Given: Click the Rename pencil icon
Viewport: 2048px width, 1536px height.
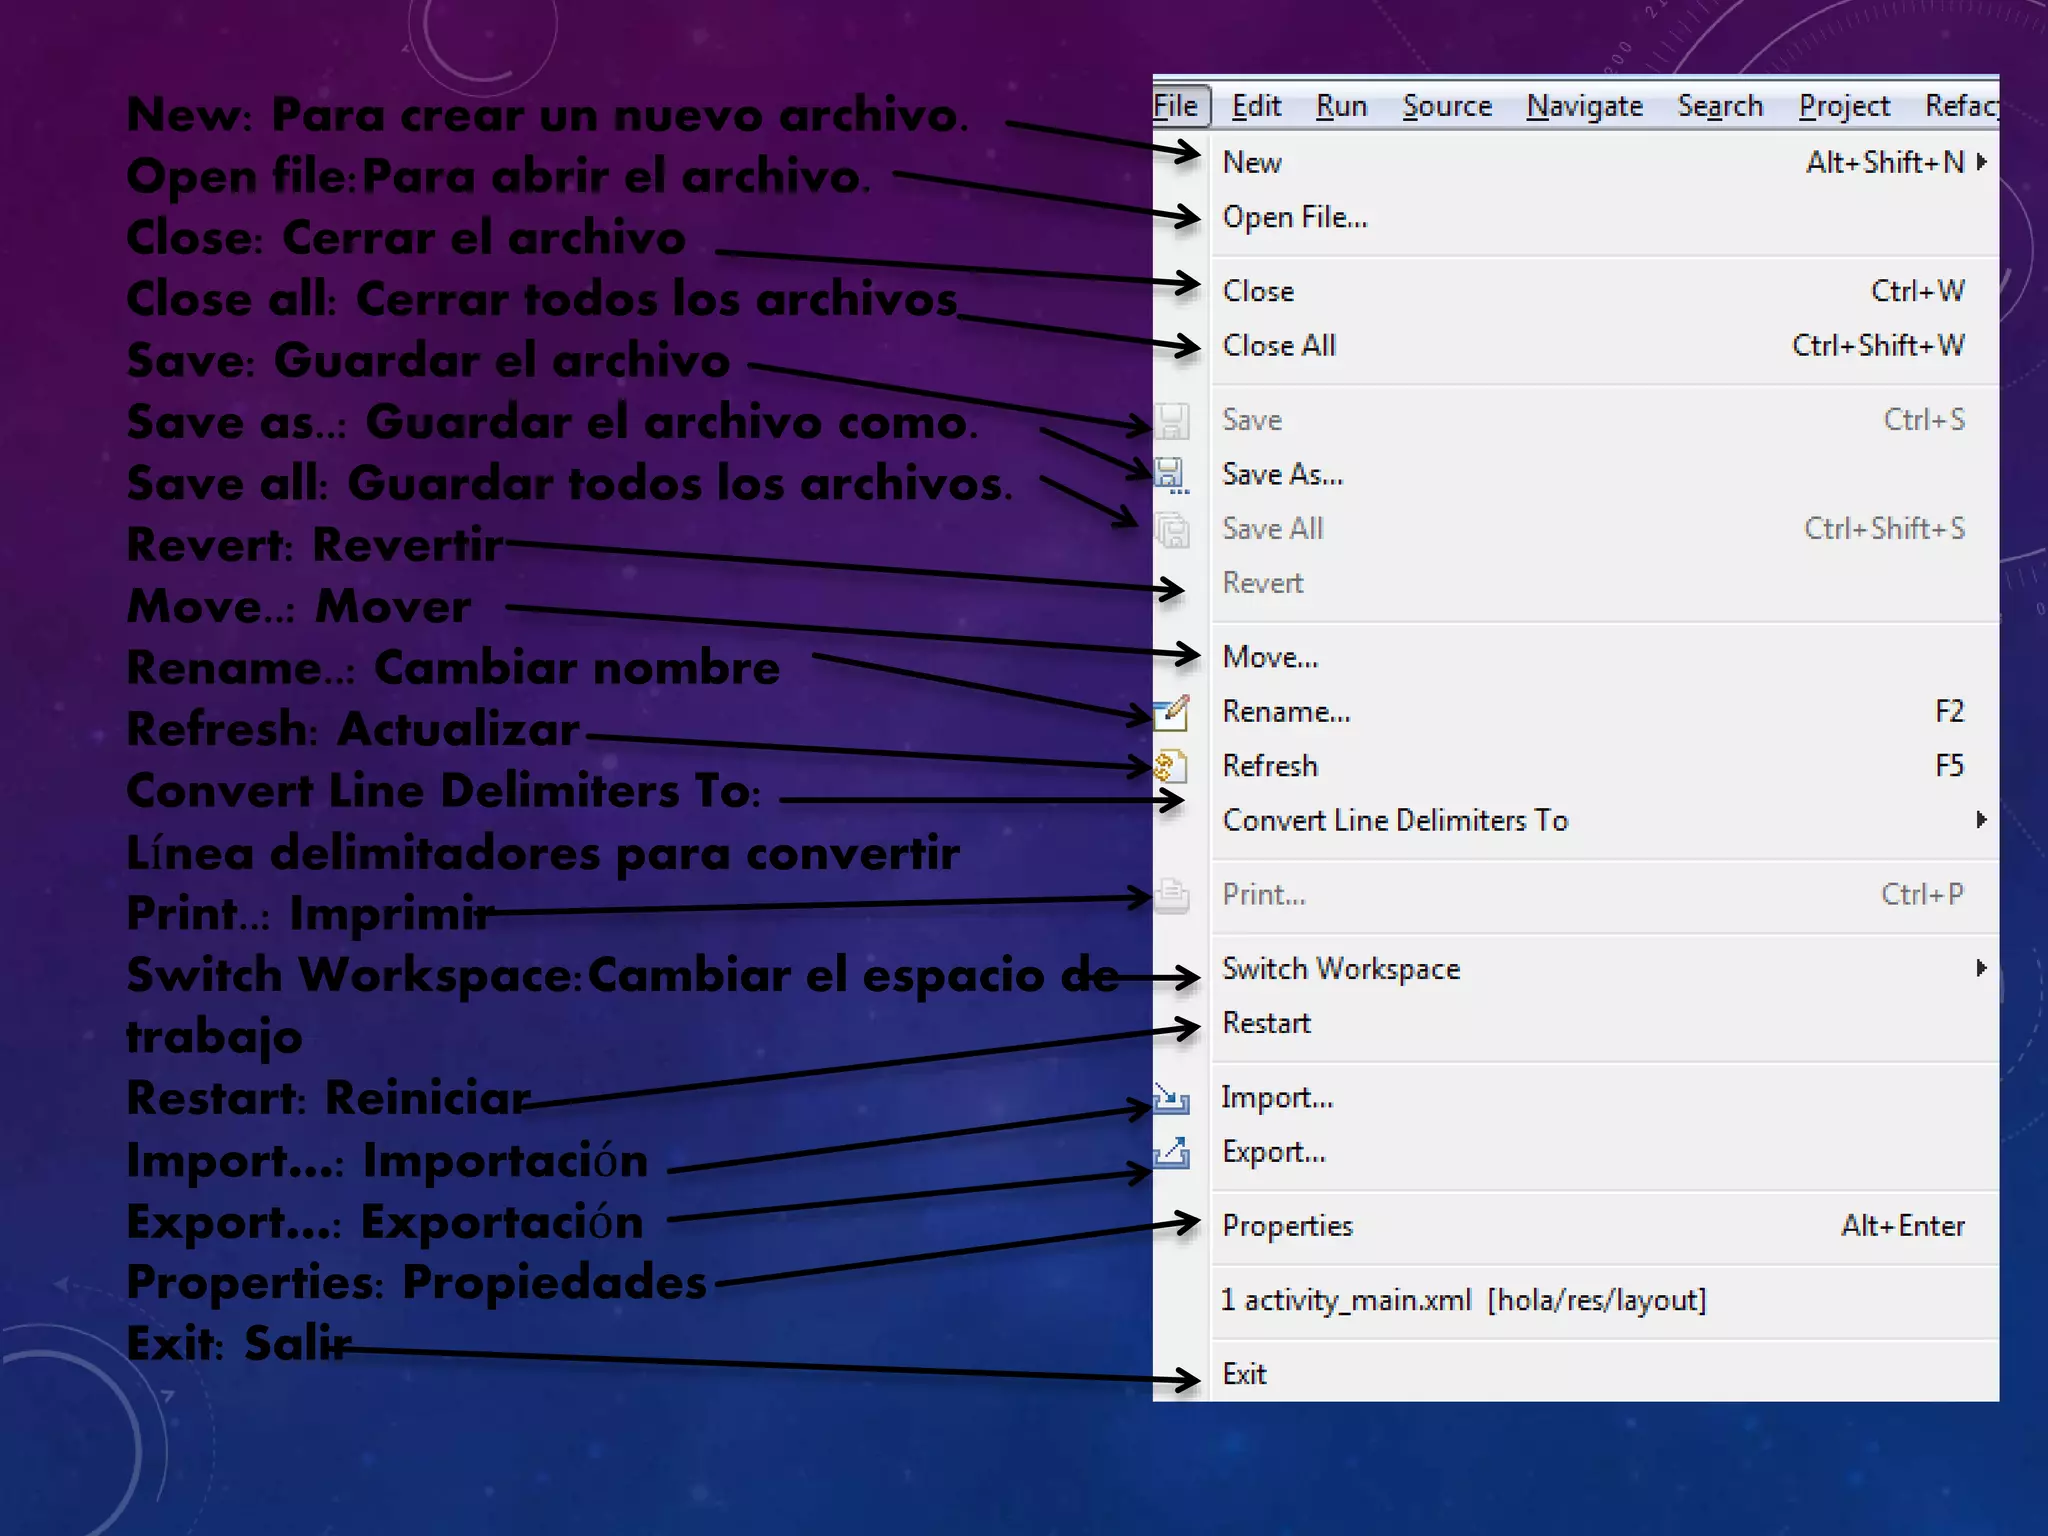Looking at the screenshot, I should coord(1172,712).
